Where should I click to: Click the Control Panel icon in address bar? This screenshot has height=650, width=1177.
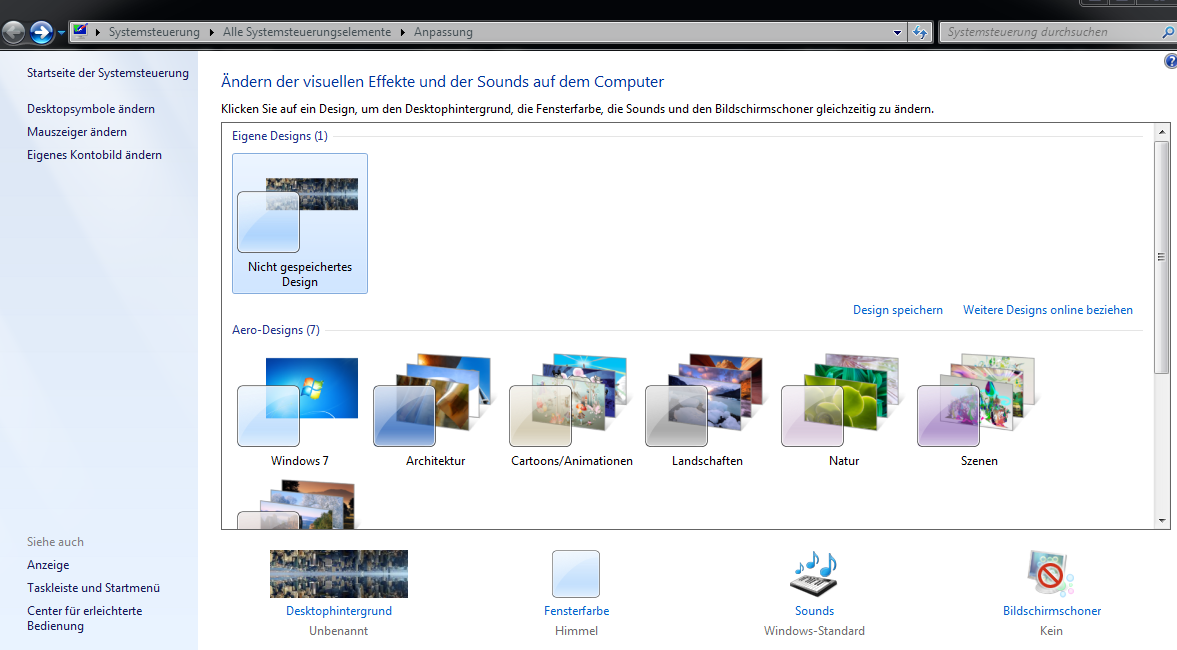click(x=80, y=32)
